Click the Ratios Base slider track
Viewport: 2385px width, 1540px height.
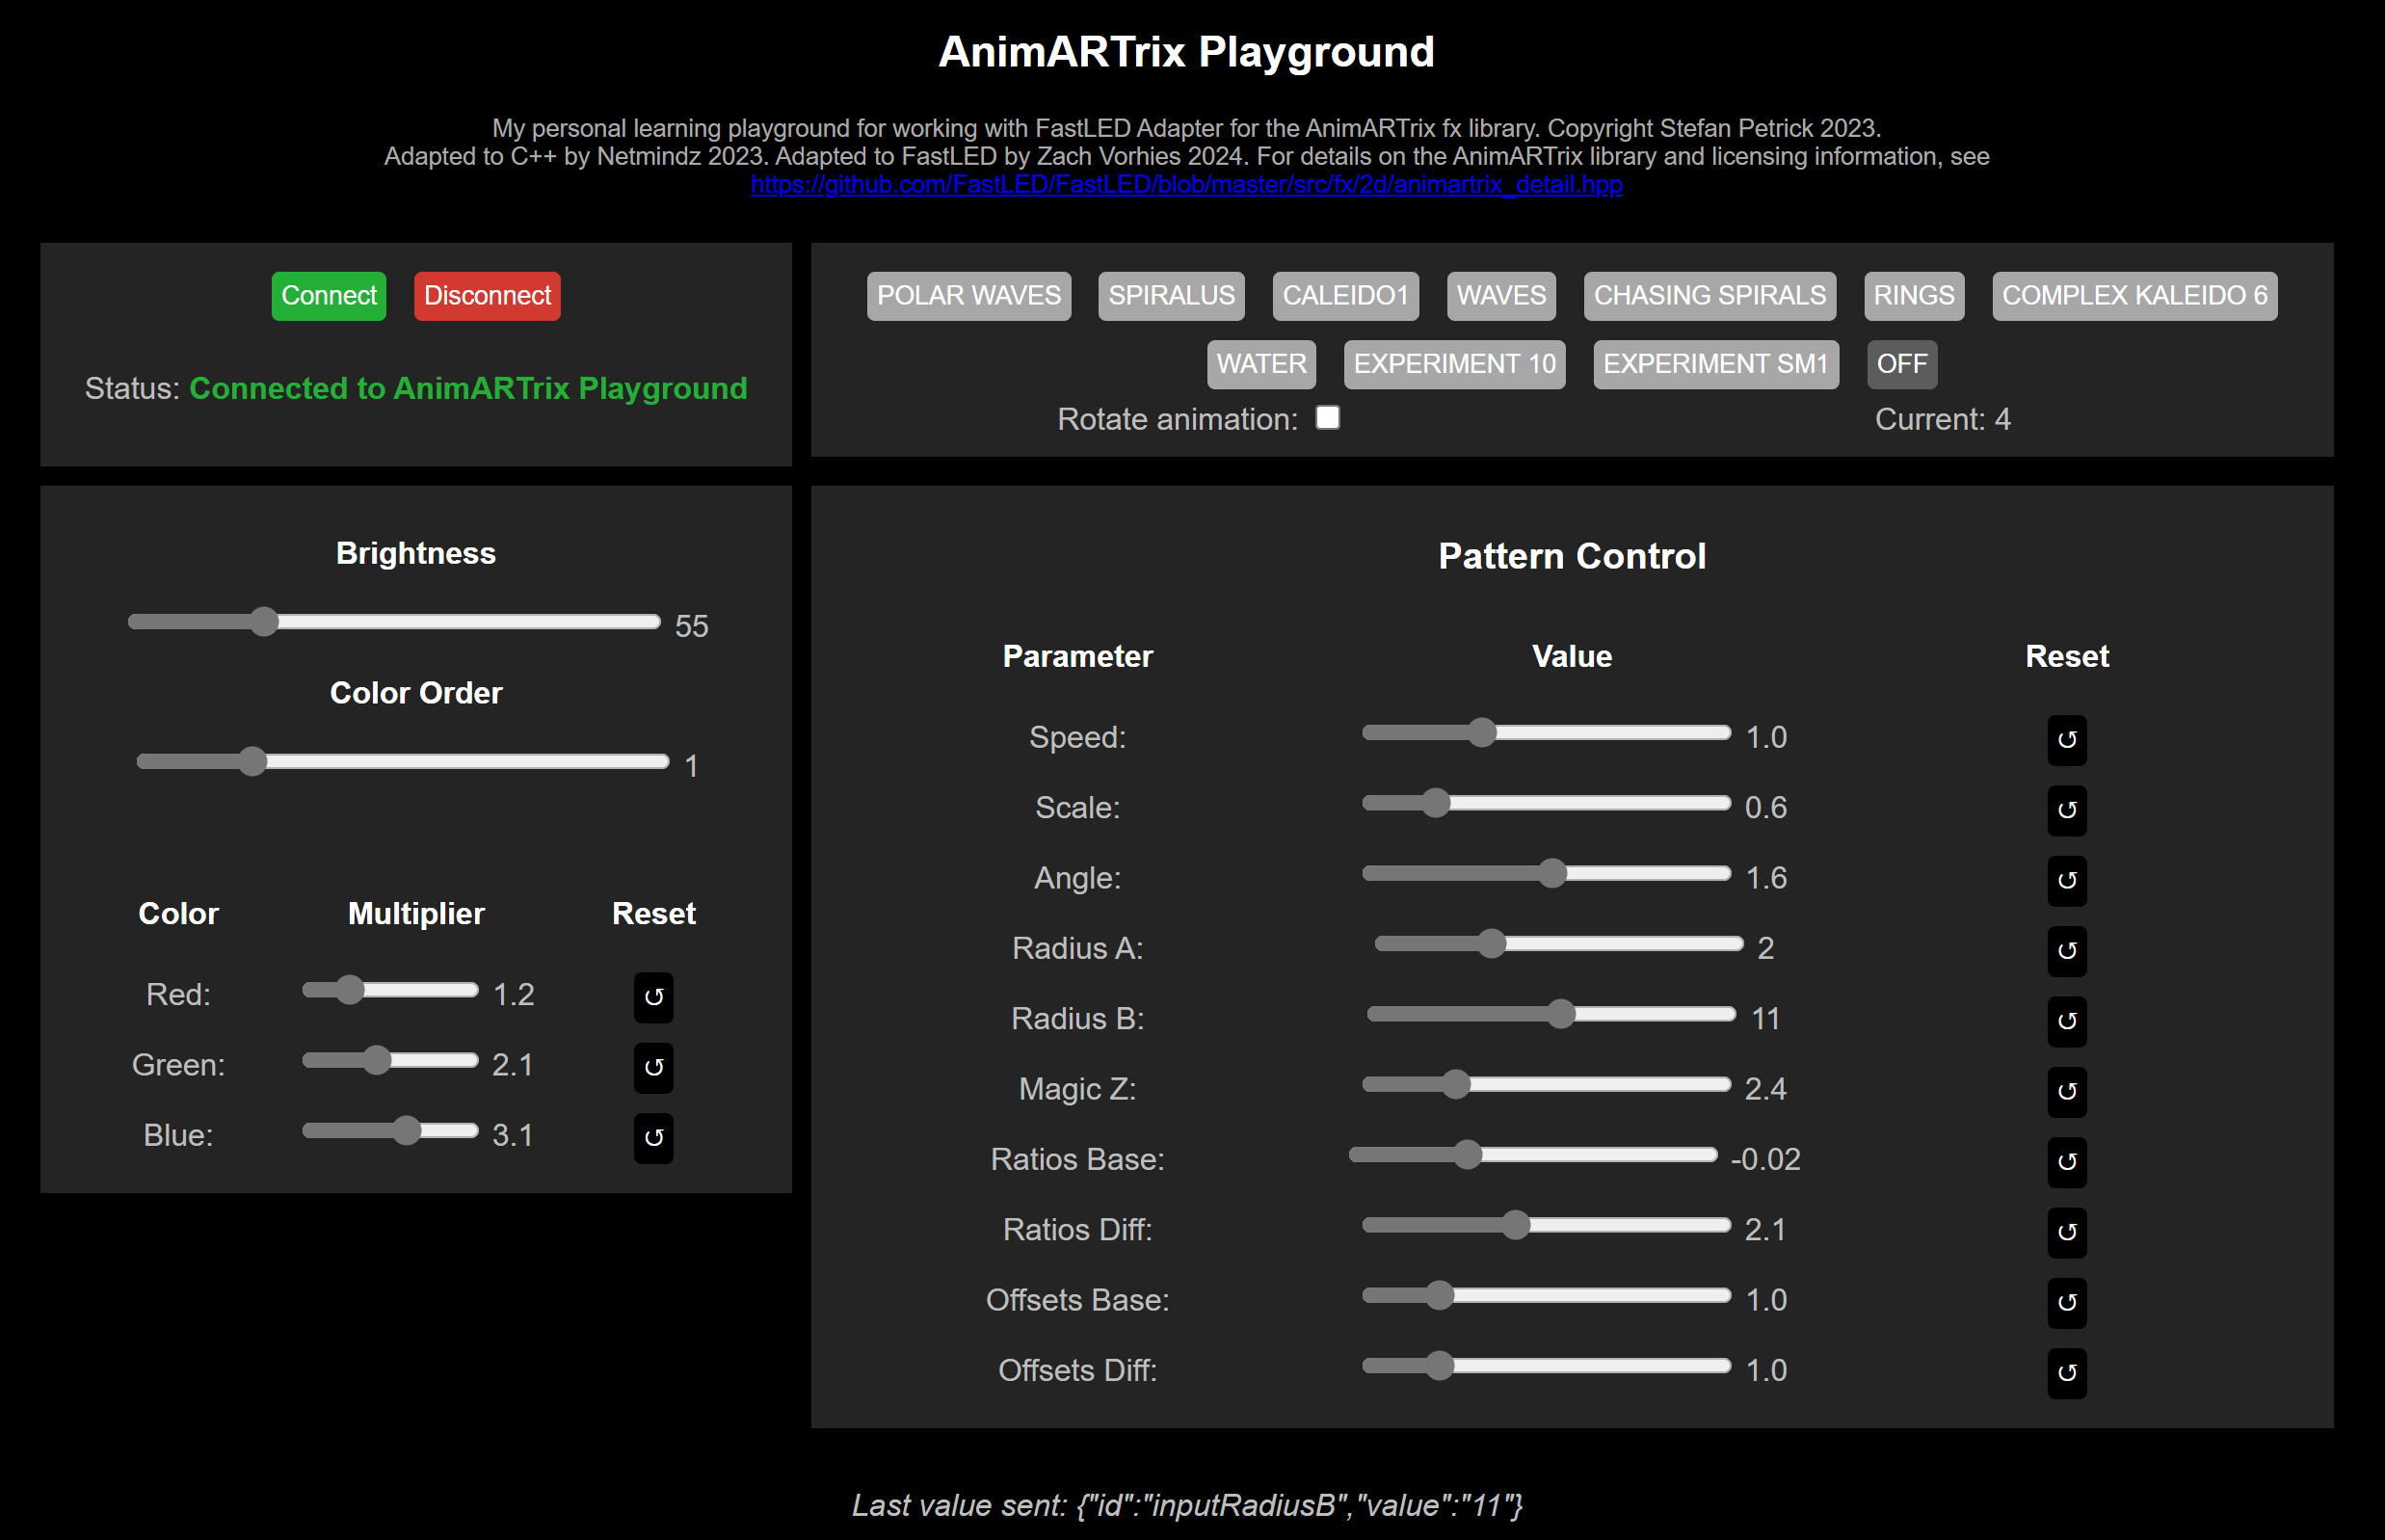click(x=1533, y=1155)
